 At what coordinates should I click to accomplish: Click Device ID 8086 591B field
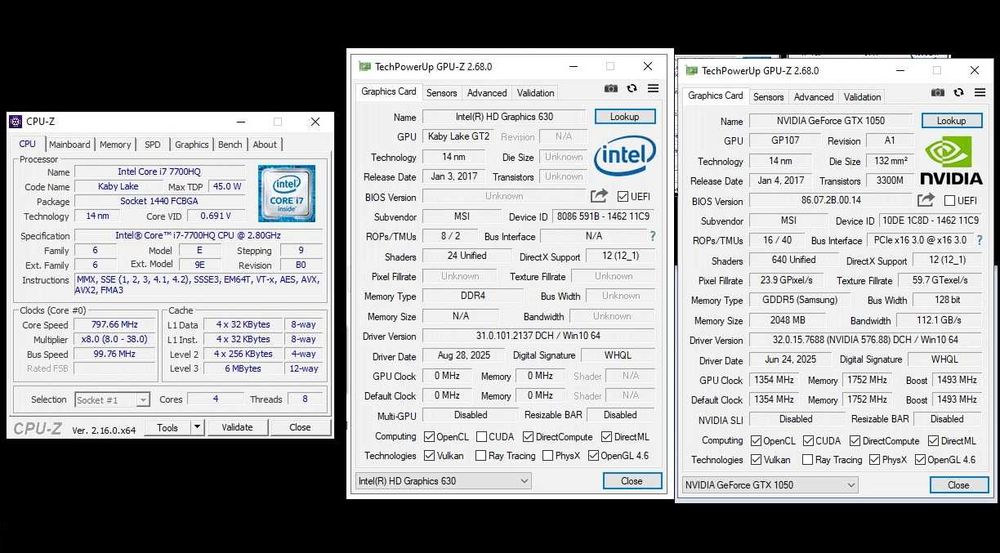pyautogui.click(x=603, y=216)
